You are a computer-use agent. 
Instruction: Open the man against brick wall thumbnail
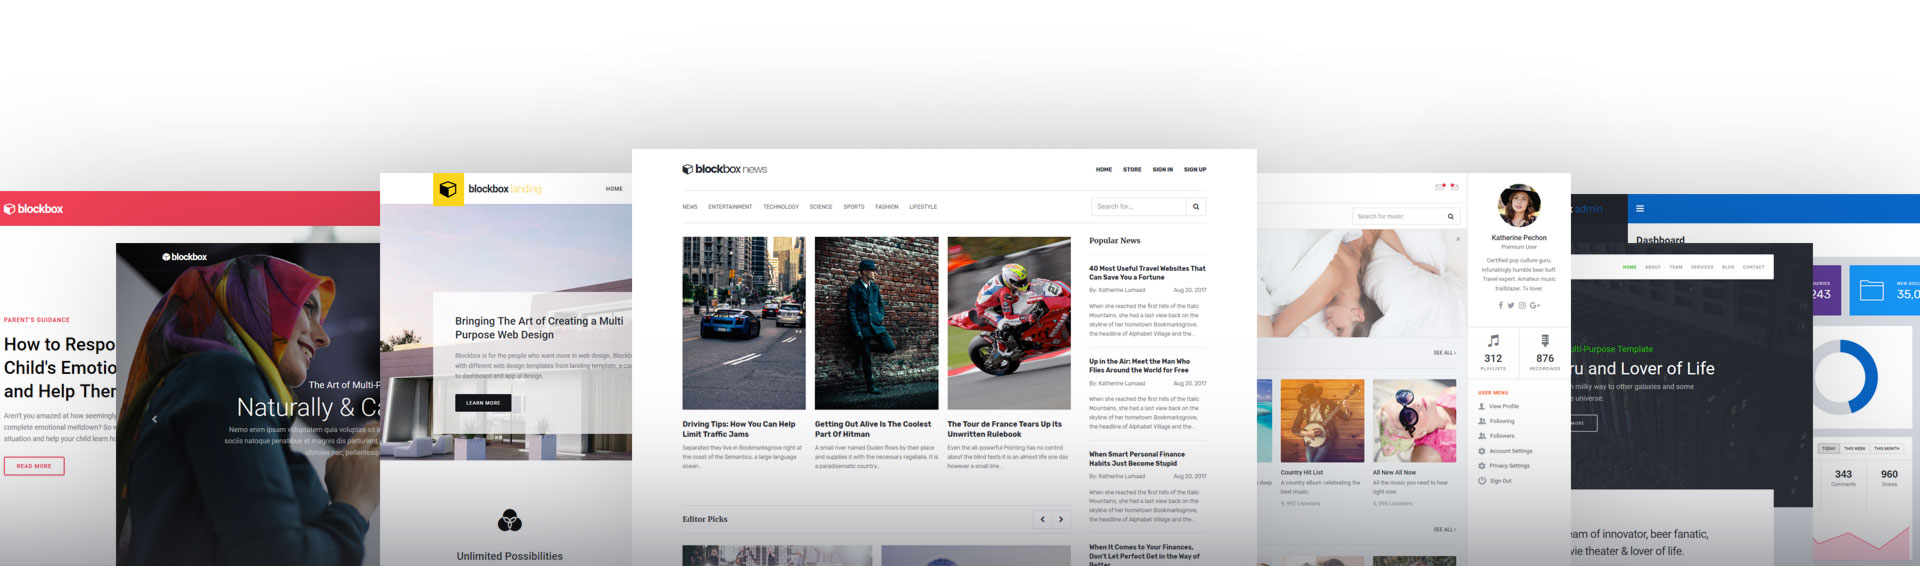(877, 323)
